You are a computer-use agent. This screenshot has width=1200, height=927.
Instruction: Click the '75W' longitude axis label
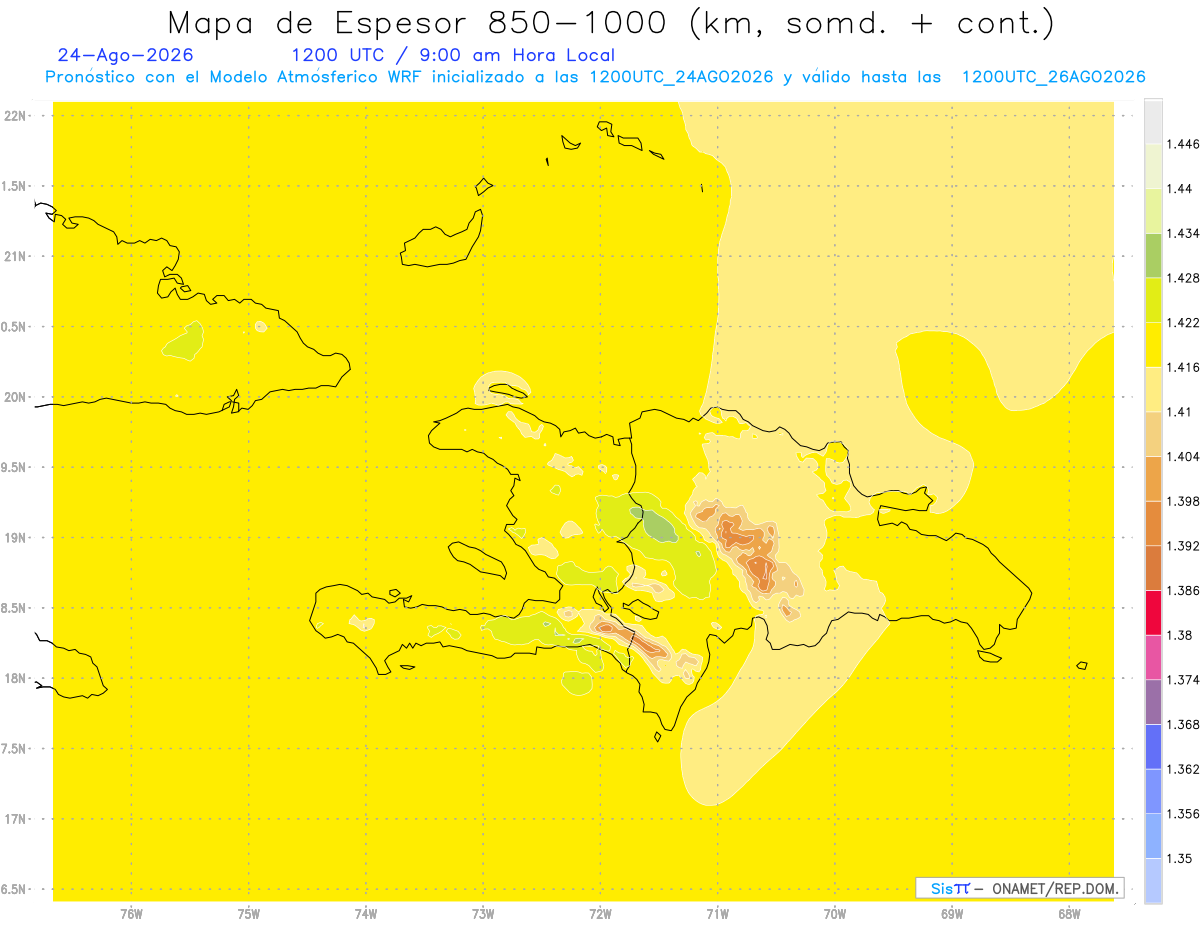point(249,914)
